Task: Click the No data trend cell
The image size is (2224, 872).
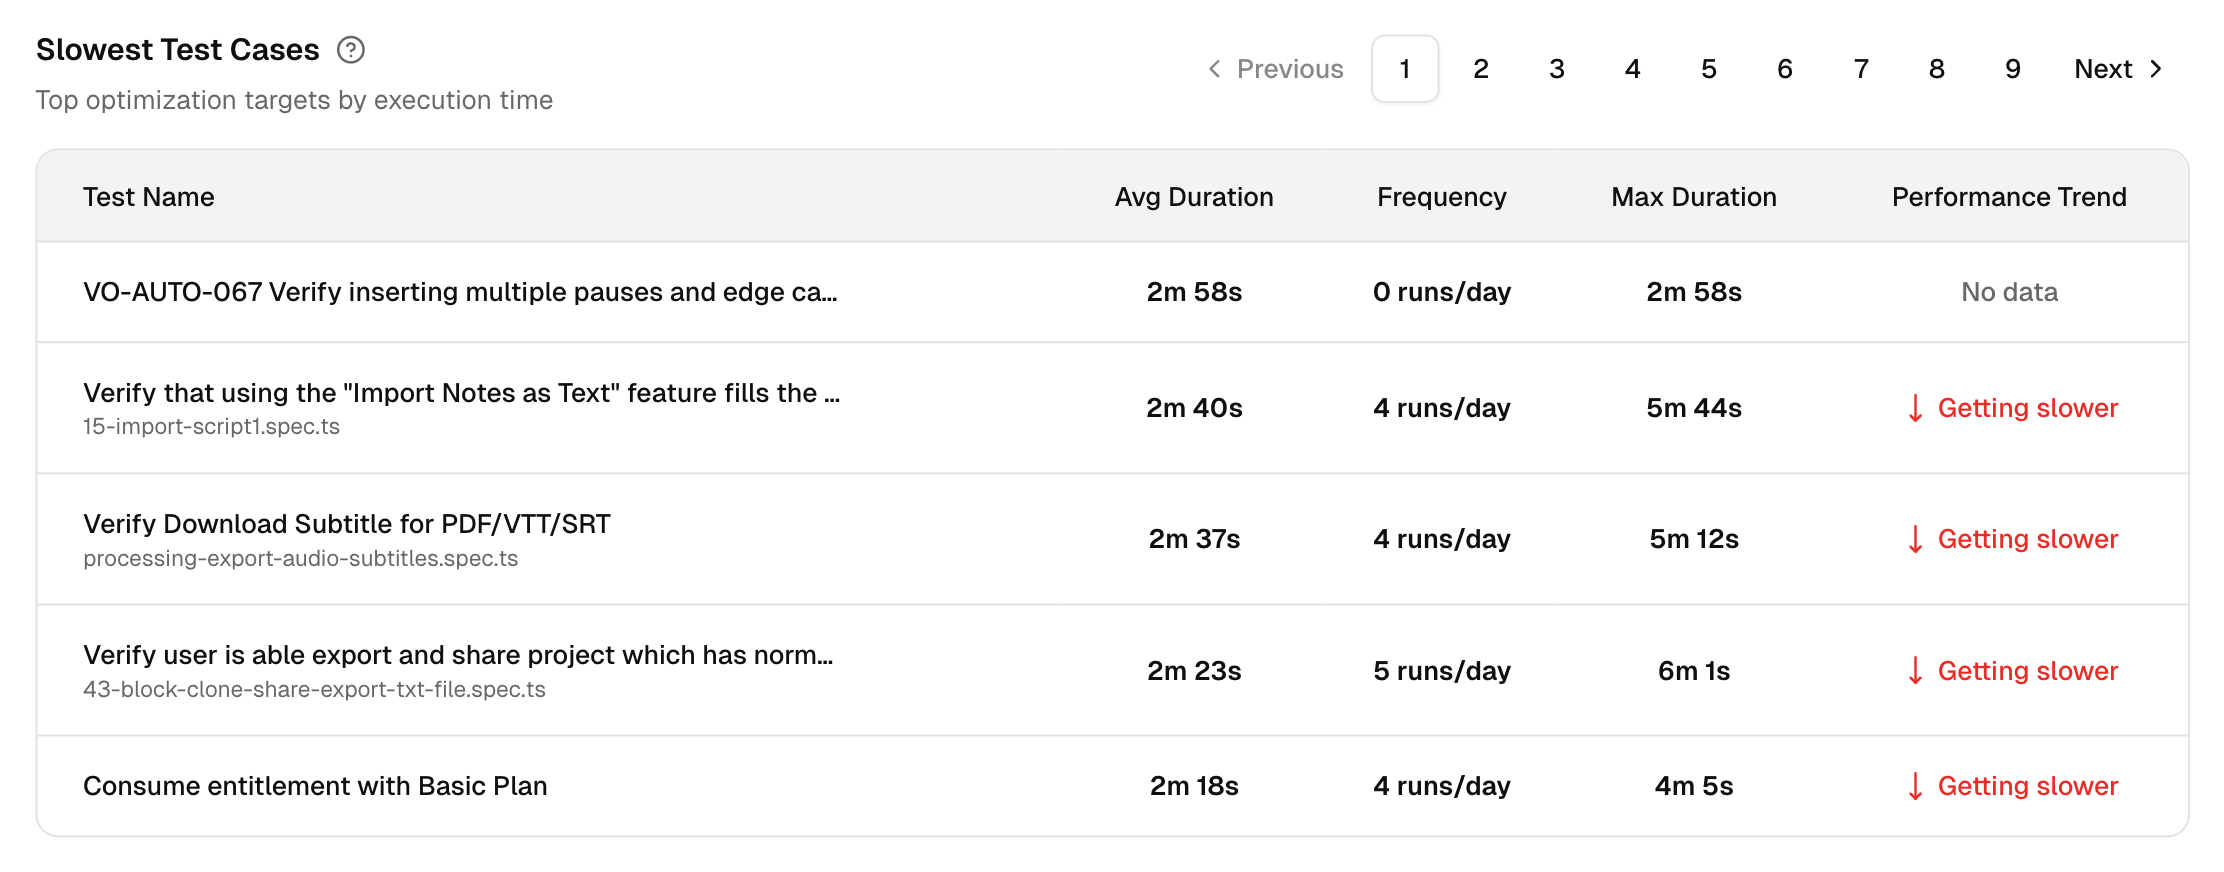Action: 2009,292
